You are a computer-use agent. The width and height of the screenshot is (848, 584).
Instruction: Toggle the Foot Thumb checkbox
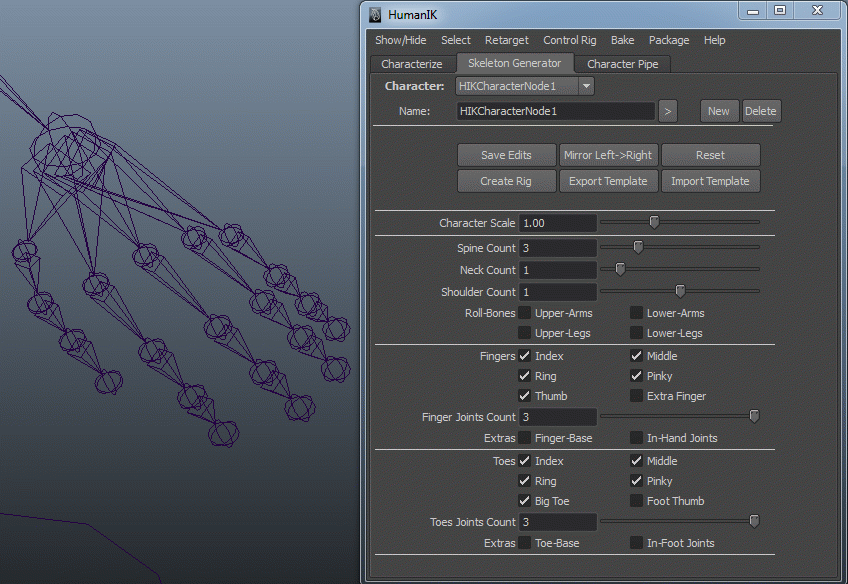coord(636,501)
